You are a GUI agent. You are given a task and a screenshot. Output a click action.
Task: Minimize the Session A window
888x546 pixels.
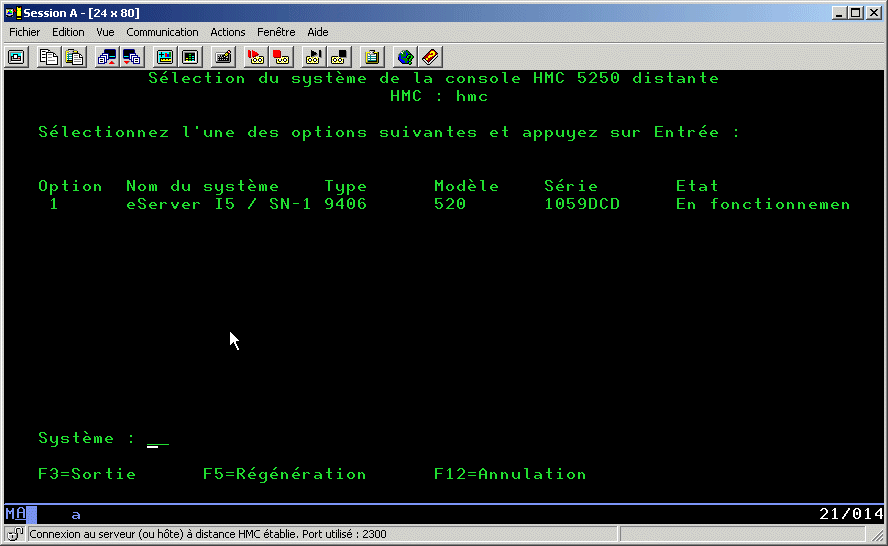pos(839,12)
